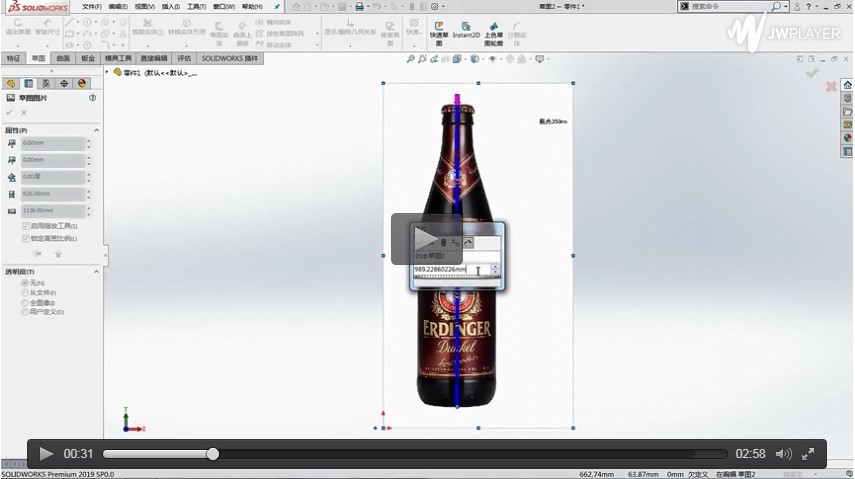Expand the 零件1 feature tree node
Image resolution: width=855 pixels, height=479 pixels.
coord(108,72)
